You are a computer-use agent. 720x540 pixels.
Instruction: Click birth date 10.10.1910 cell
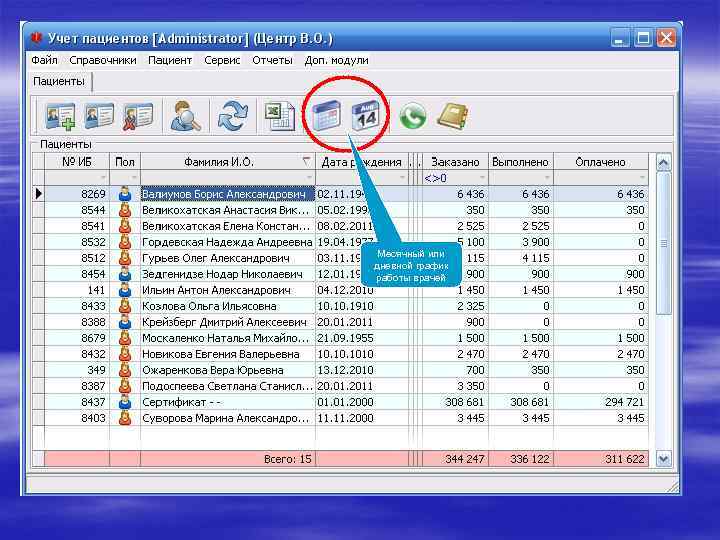click(x=362, y=306)
